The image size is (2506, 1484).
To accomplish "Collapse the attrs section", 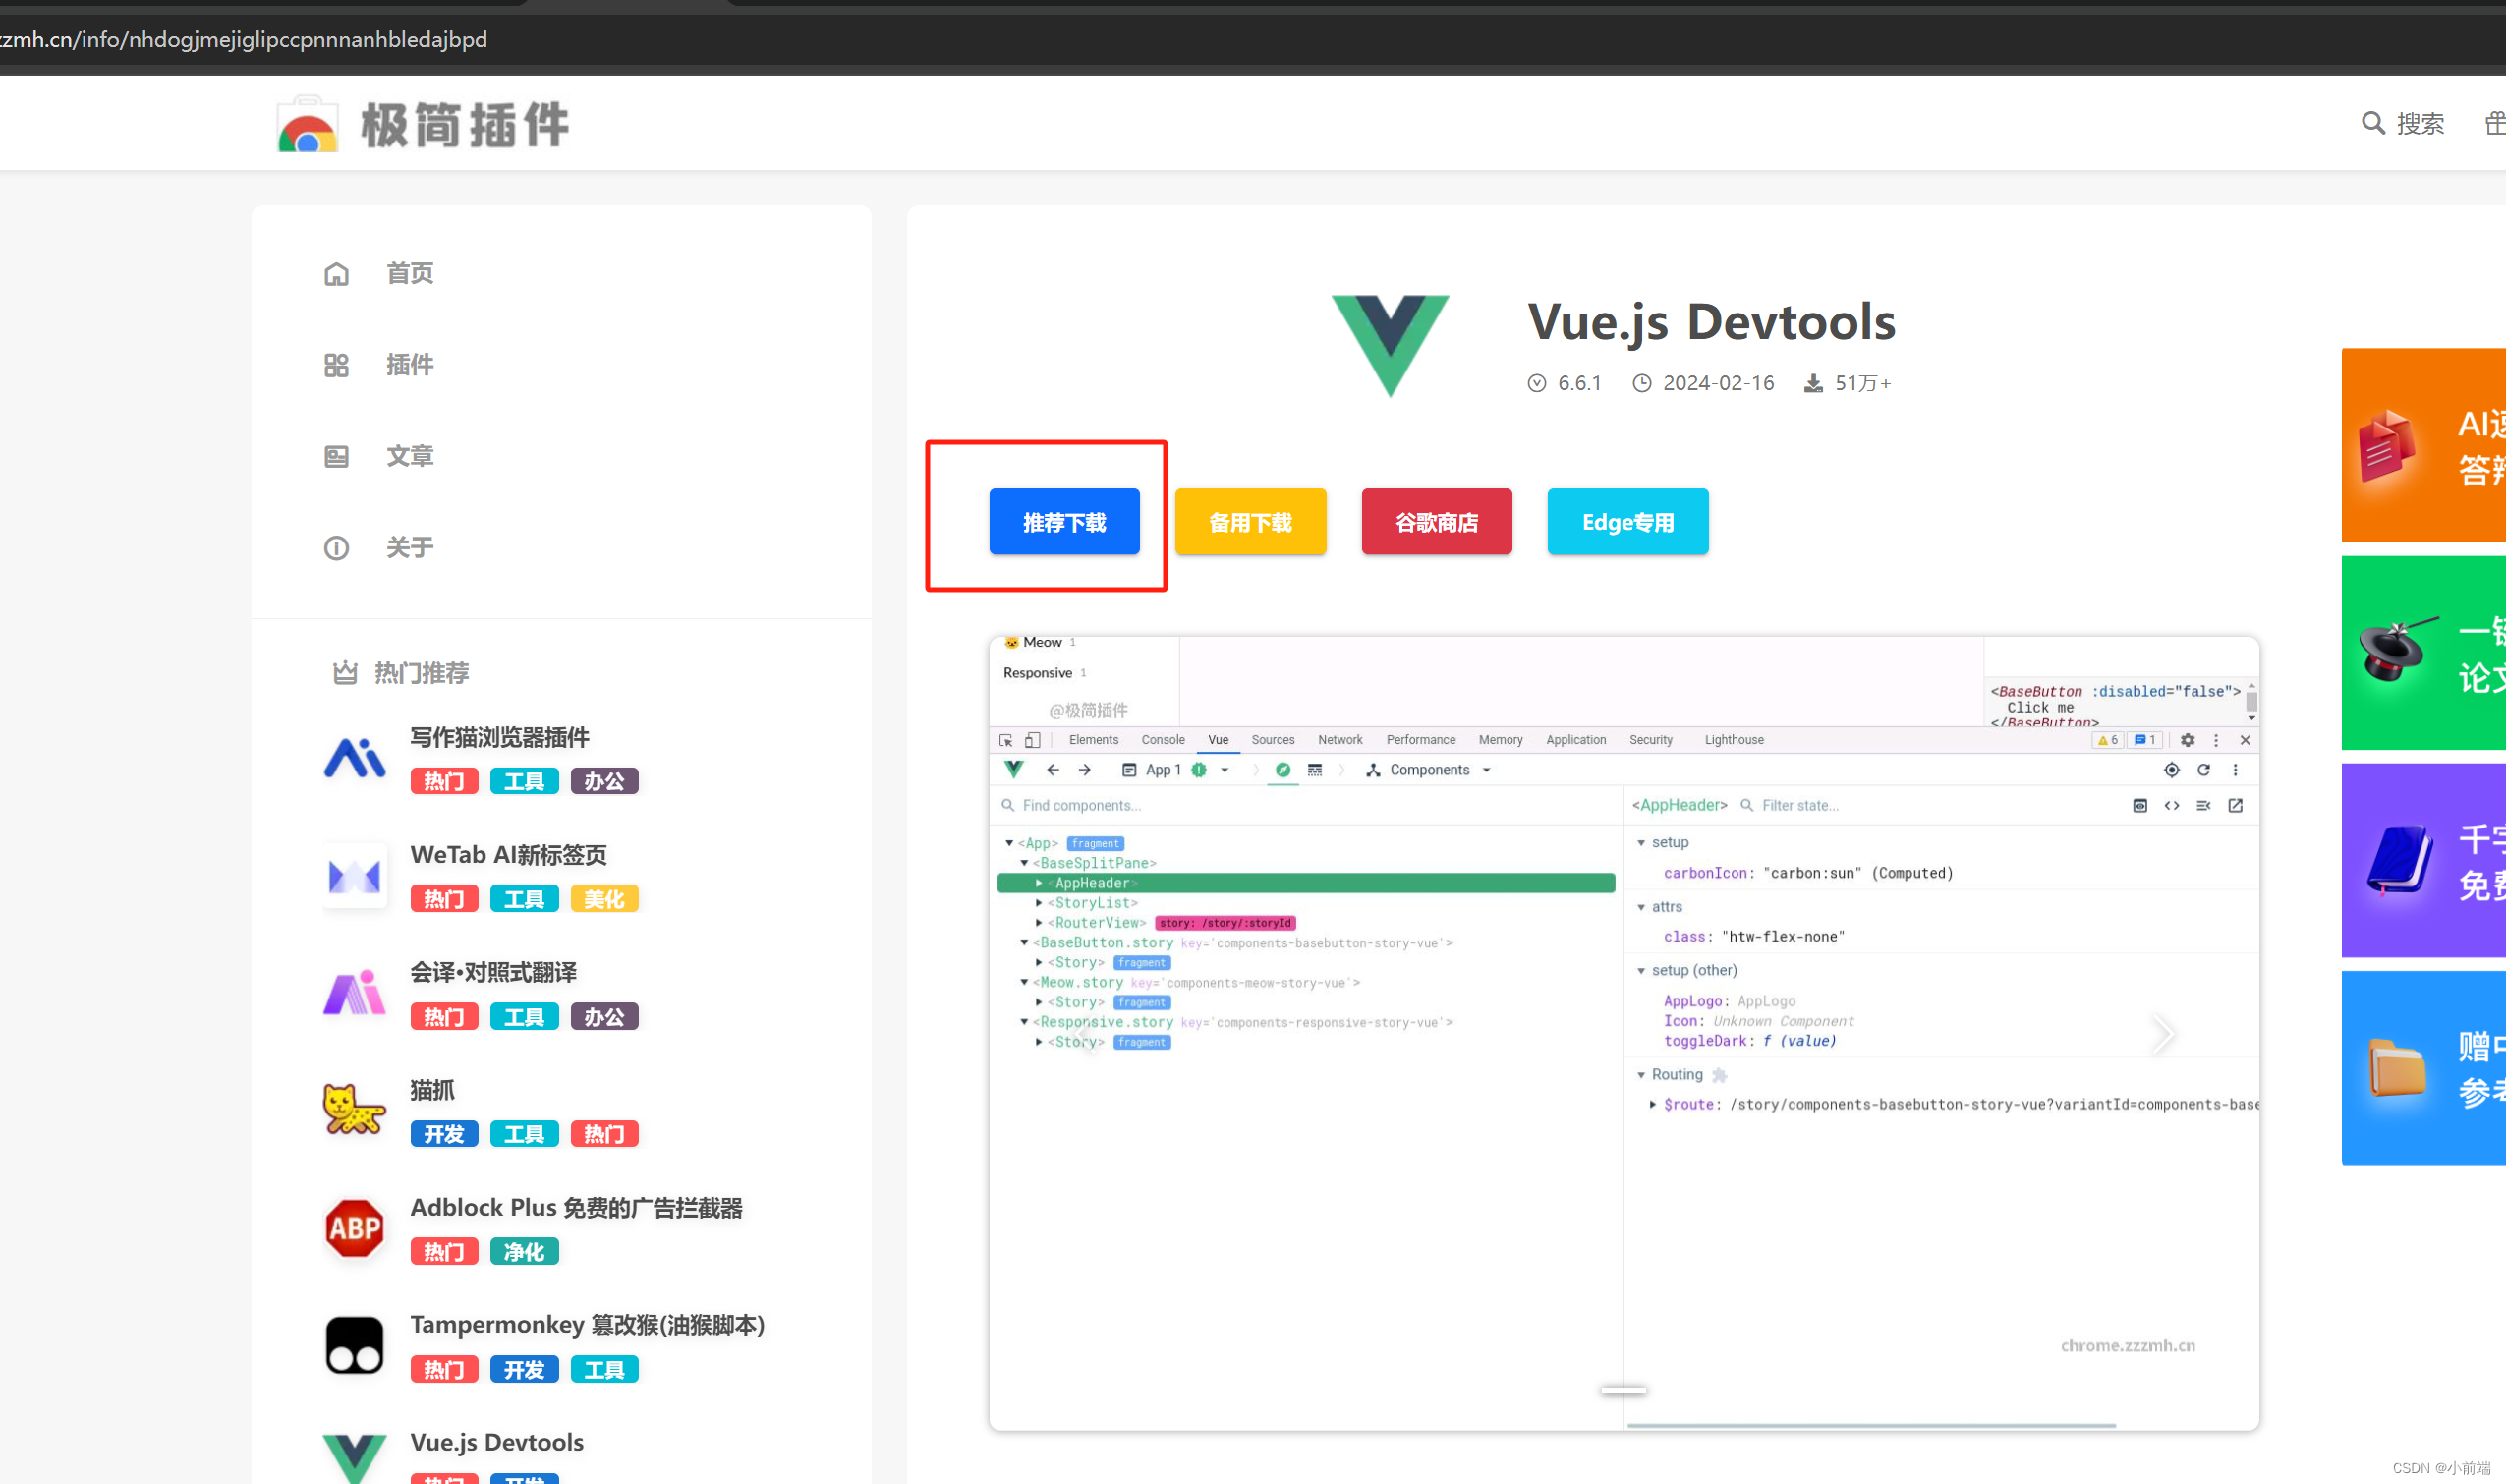I will coord(1641,907).
